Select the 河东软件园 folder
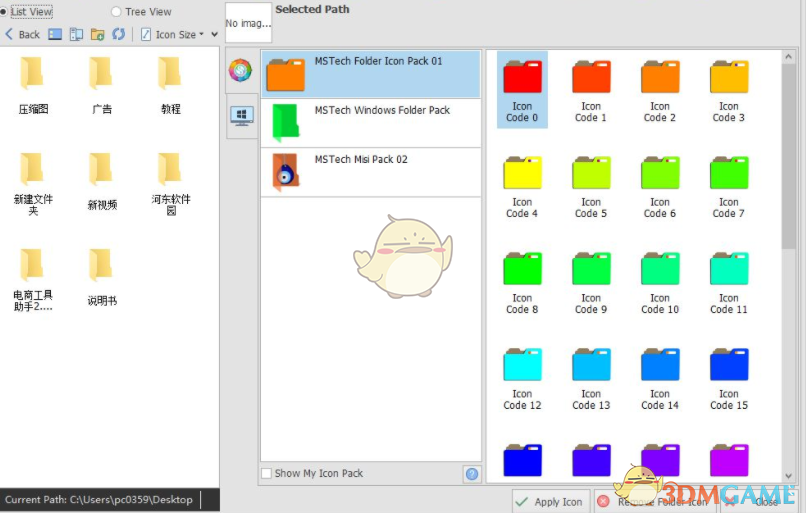This screenshot has width=806, height=513. coord(171,184)
